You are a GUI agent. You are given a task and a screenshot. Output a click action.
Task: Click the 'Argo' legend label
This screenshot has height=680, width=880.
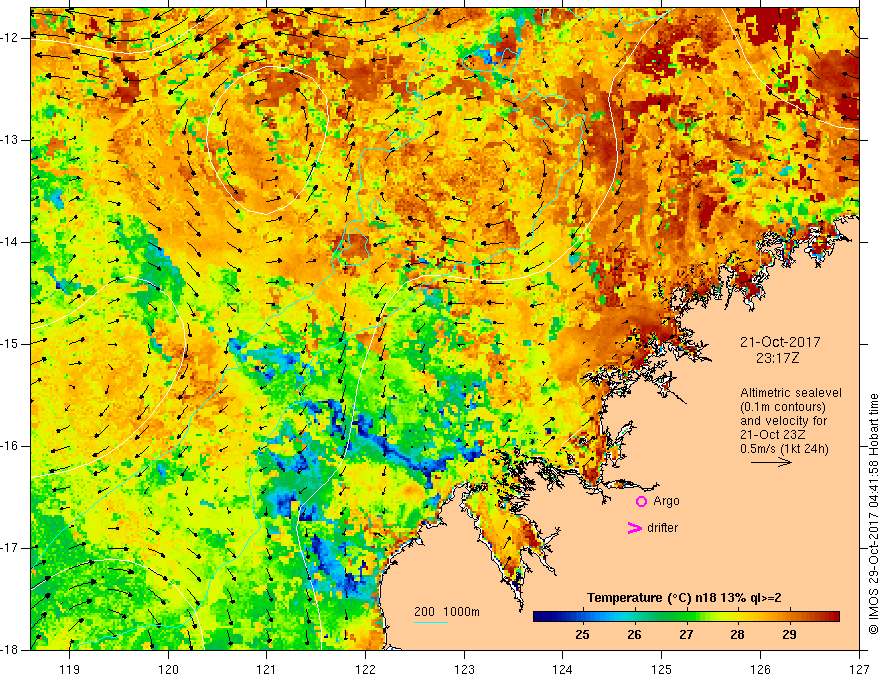point(666,501)
